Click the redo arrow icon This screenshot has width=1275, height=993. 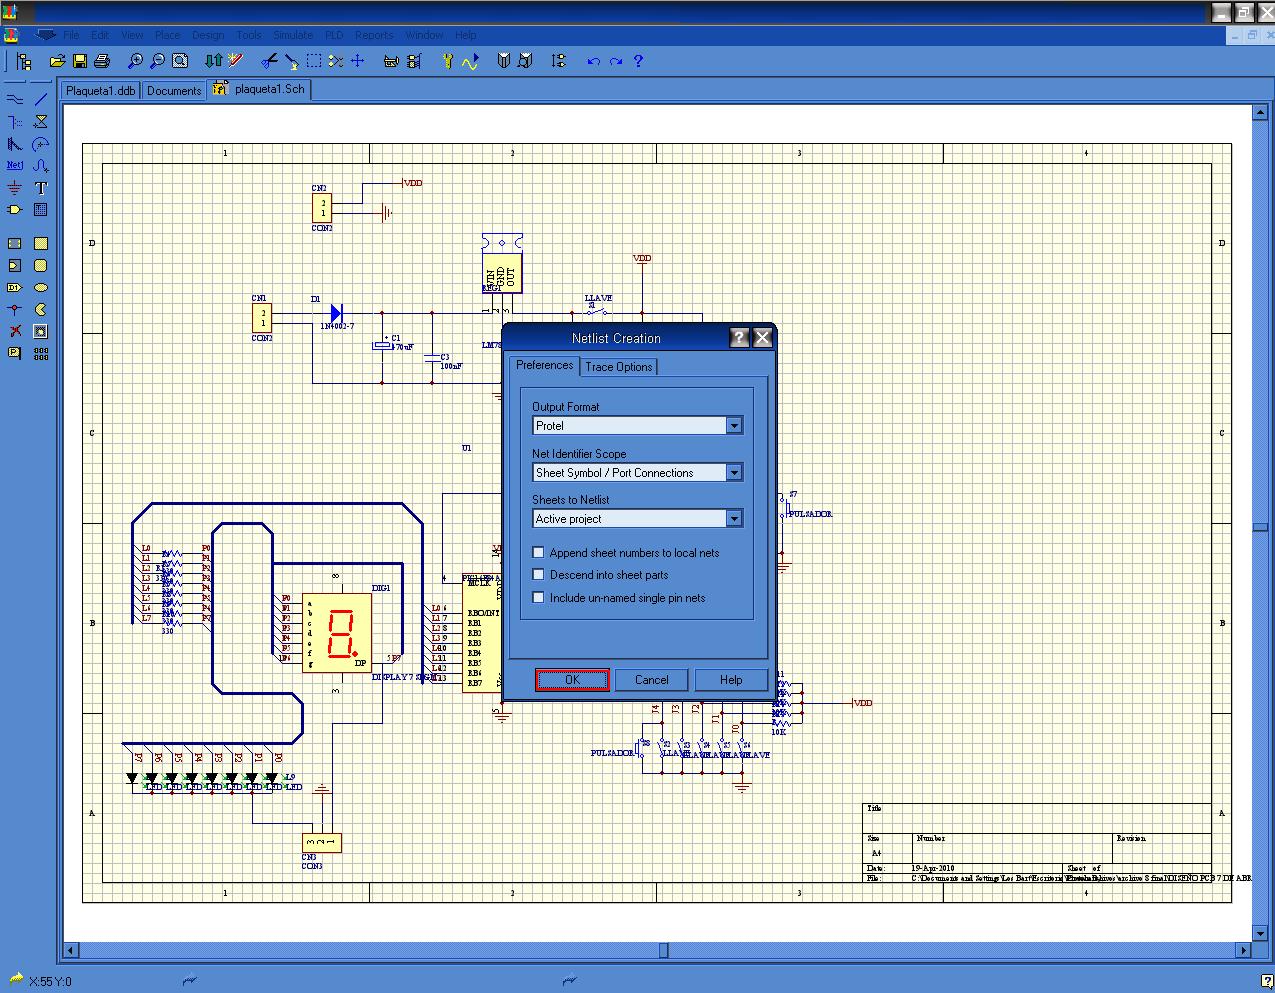click(616, 61)
